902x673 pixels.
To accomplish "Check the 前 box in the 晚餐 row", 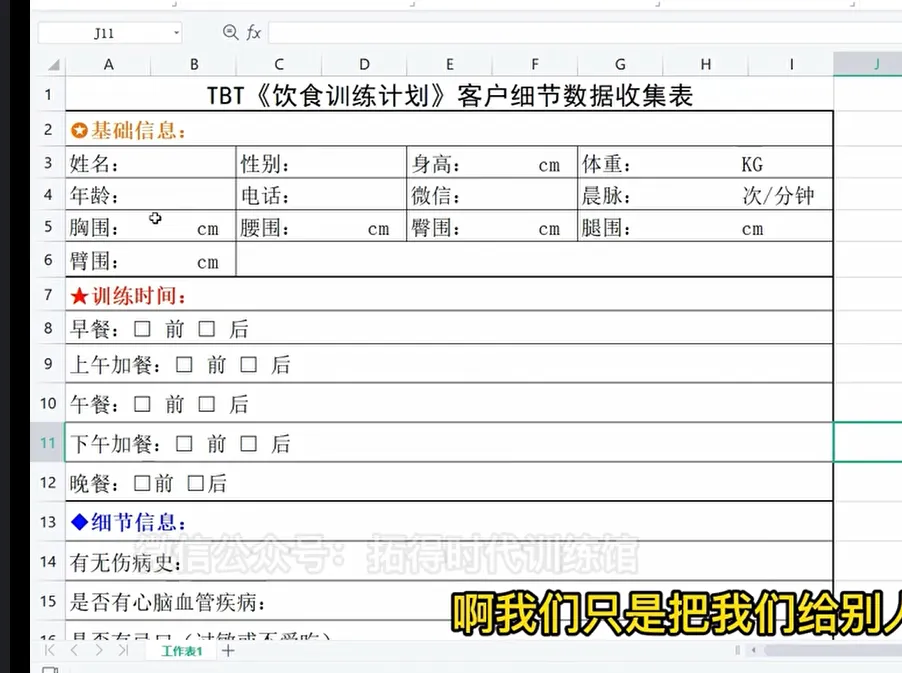I will coord(143,483).
